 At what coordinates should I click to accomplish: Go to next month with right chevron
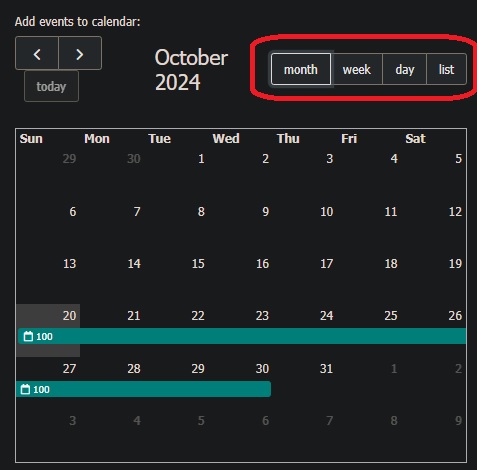[80, 53]
